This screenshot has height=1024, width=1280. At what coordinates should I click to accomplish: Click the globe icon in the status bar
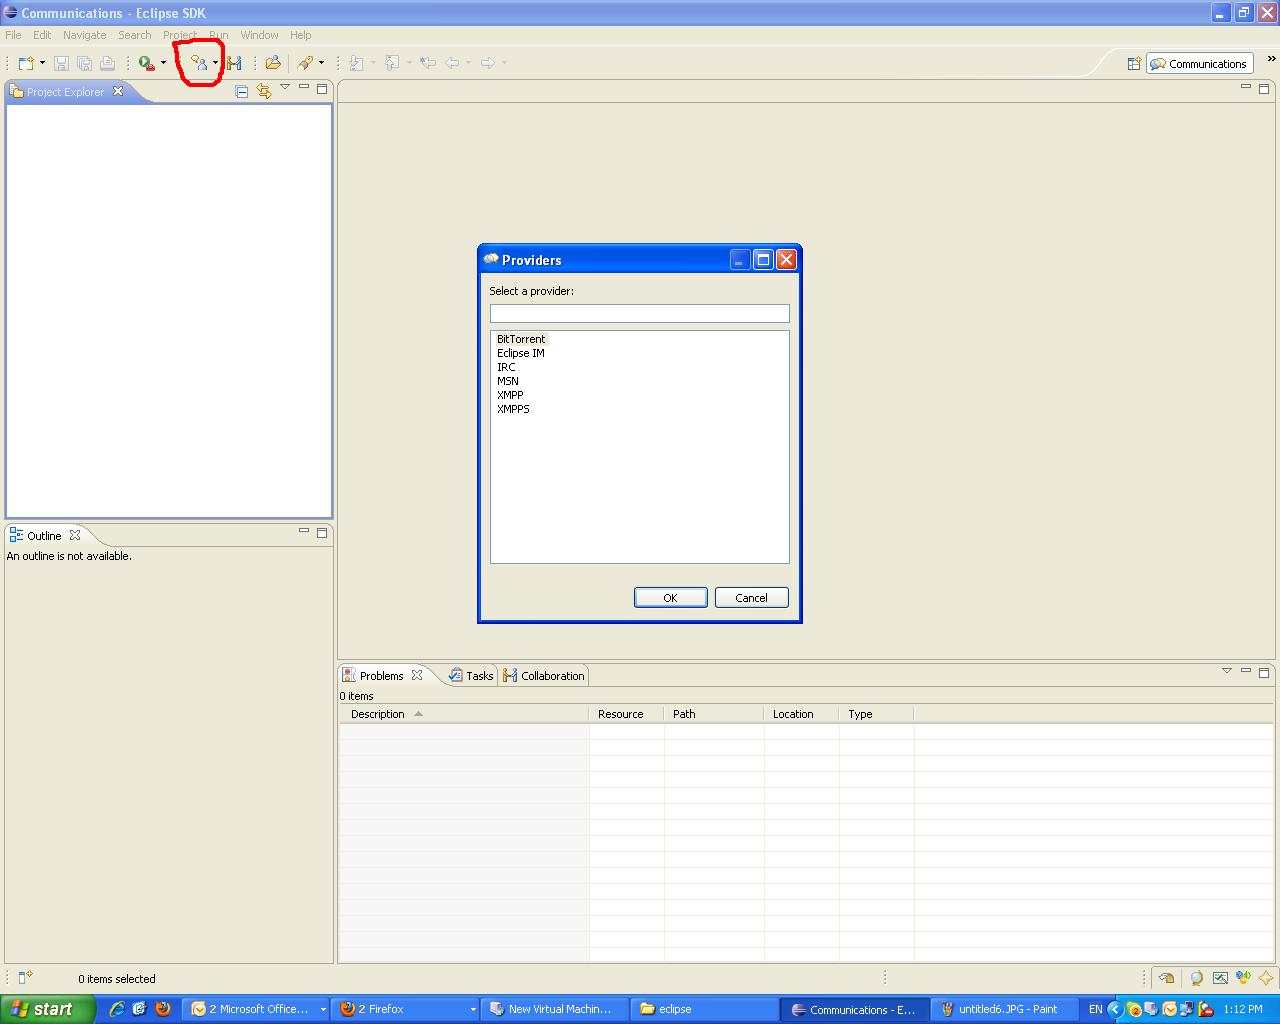click(1196, 978)
